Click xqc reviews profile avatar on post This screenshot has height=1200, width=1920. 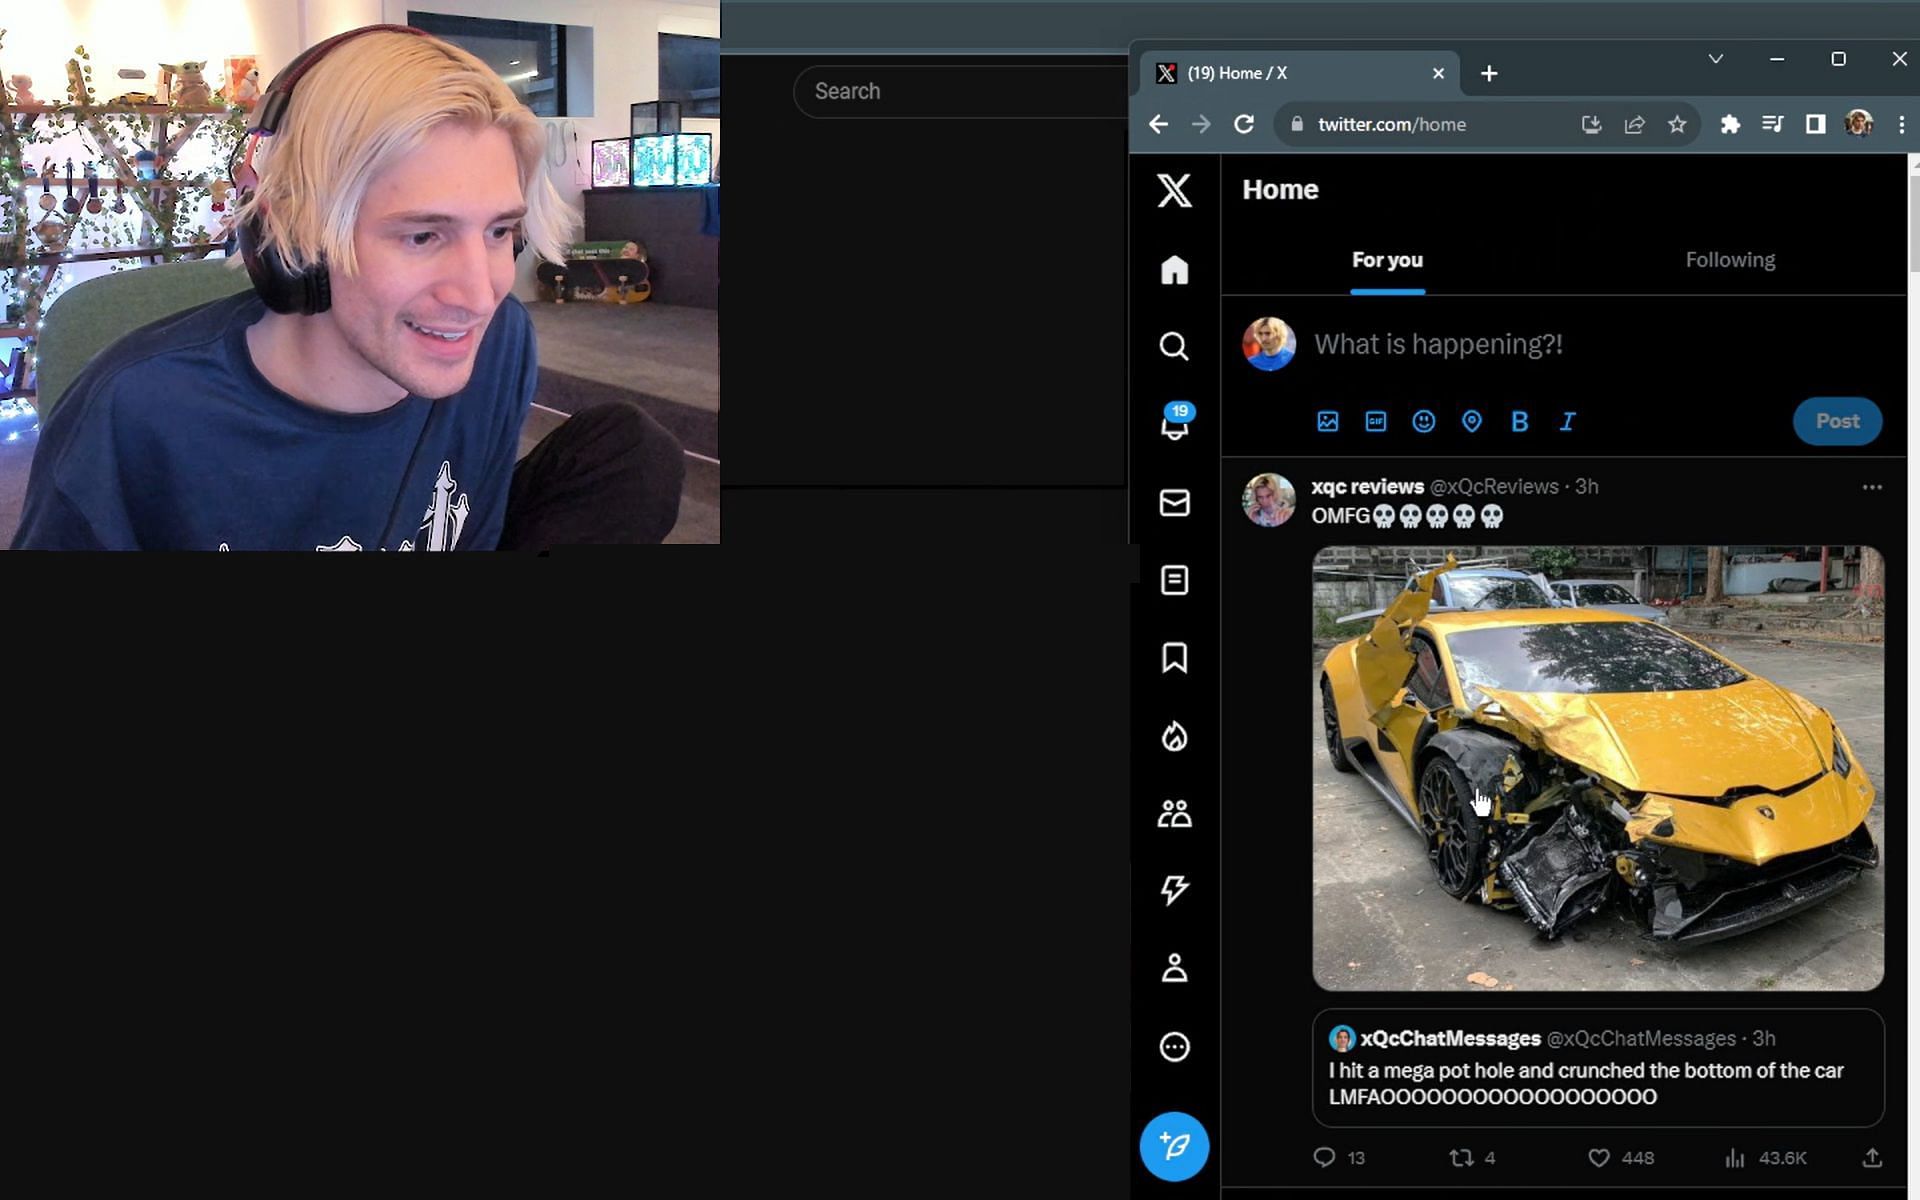pyautogui.click(x=1268, y=499)
